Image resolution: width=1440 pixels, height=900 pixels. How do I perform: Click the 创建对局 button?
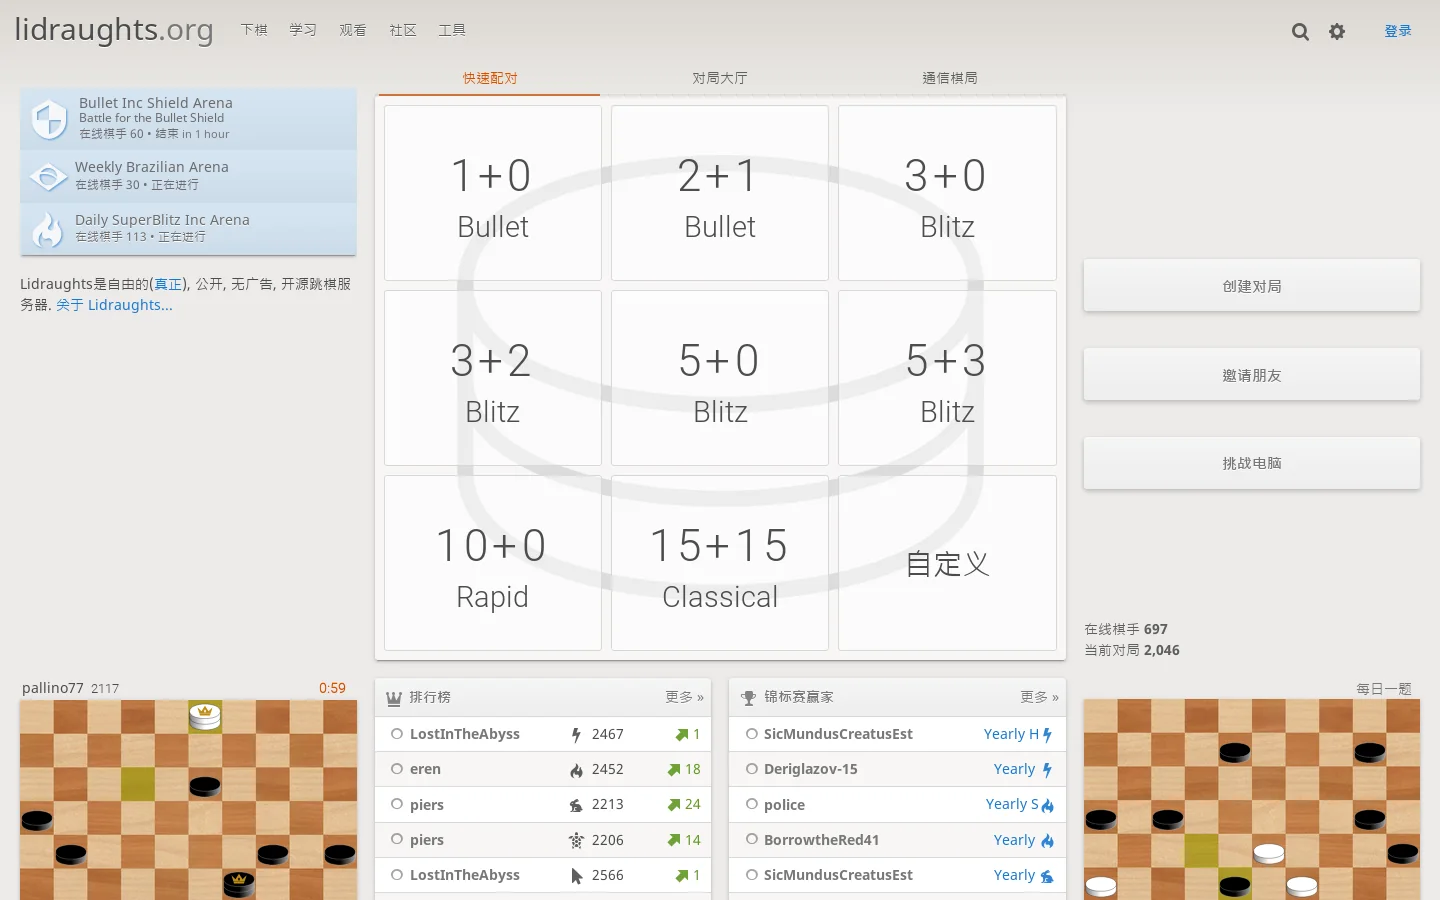[x=1252, y=285]
